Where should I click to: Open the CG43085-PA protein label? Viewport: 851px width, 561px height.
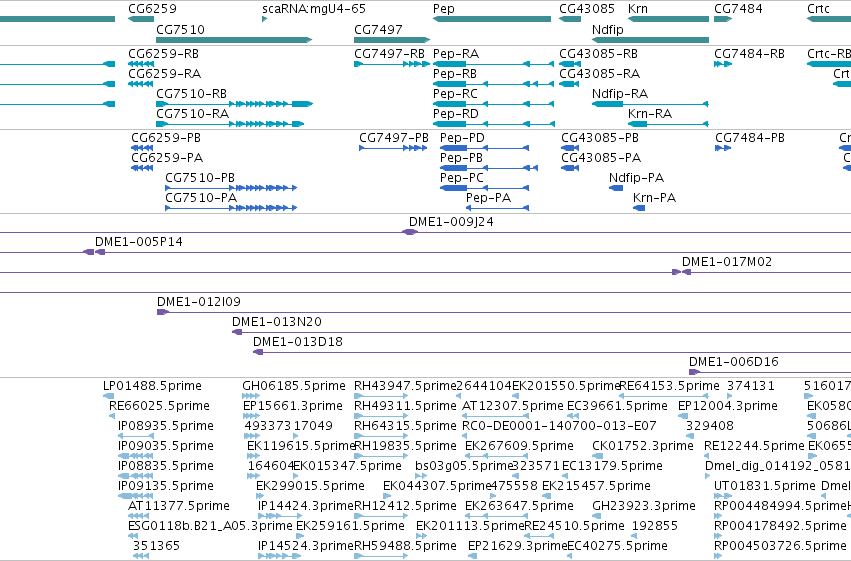pos(601,158)
